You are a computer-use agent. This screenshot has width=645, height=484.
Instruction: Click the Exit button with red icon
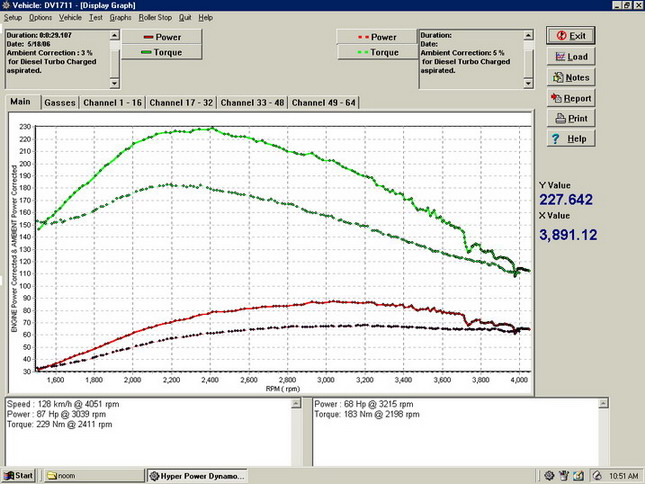[570, 36]
